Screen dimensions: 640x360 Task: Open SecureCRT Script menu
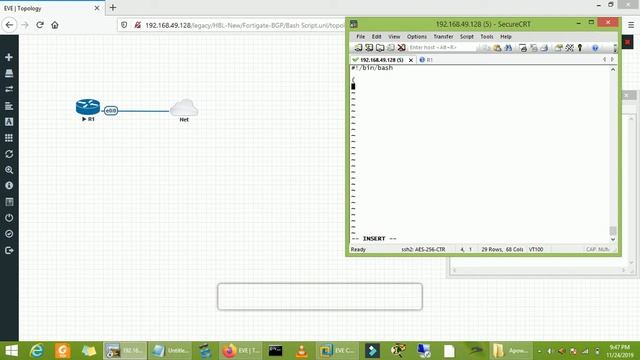467,37
